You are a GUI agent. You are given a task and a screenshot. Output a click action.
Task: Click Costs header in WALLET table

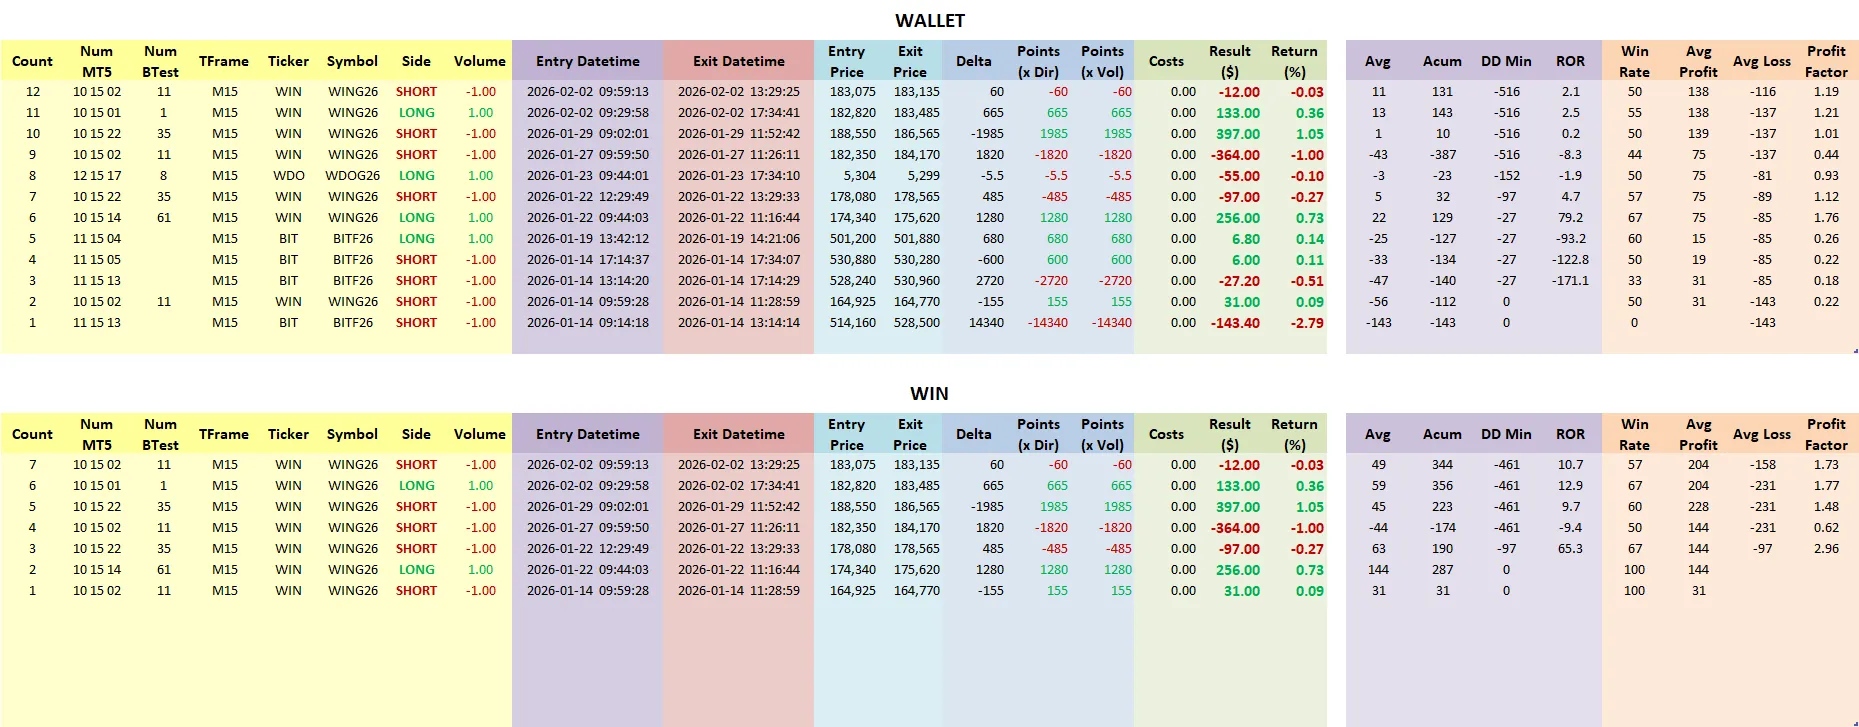(x=1166, y=61)
